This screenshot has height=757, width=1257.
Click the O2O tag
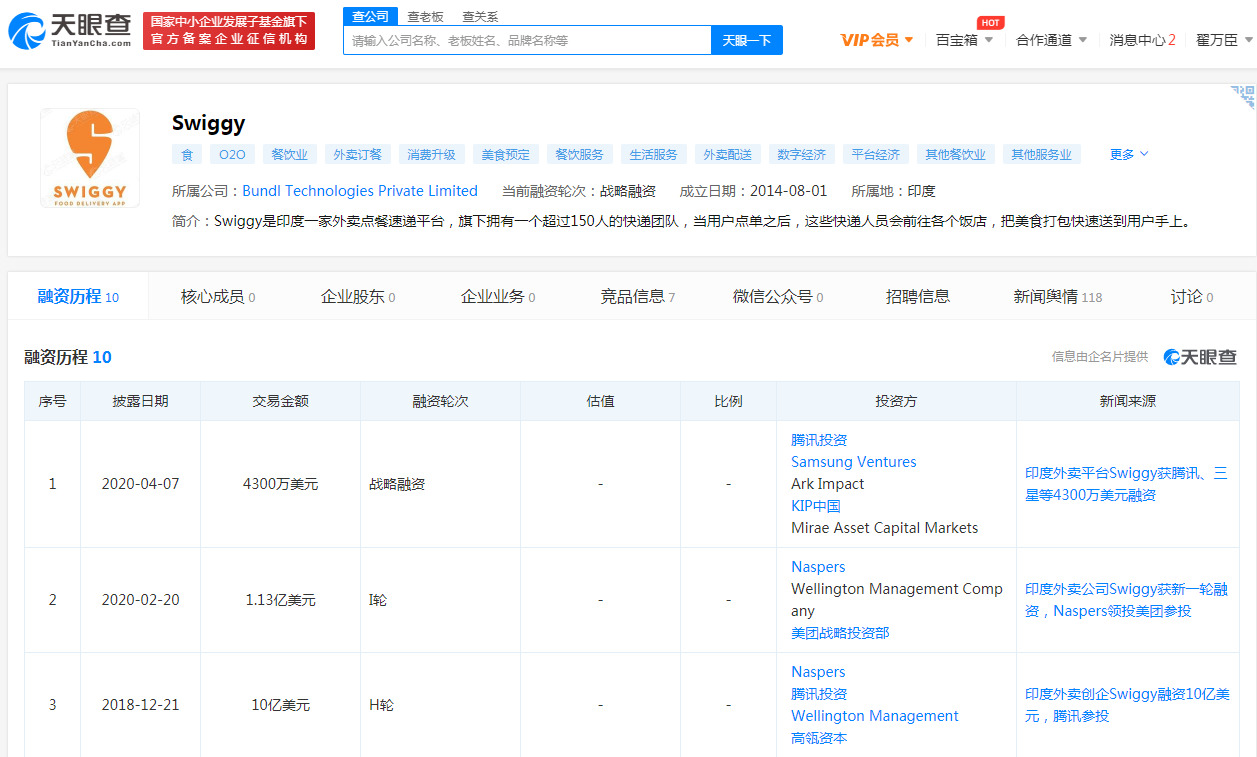[232, 154]
